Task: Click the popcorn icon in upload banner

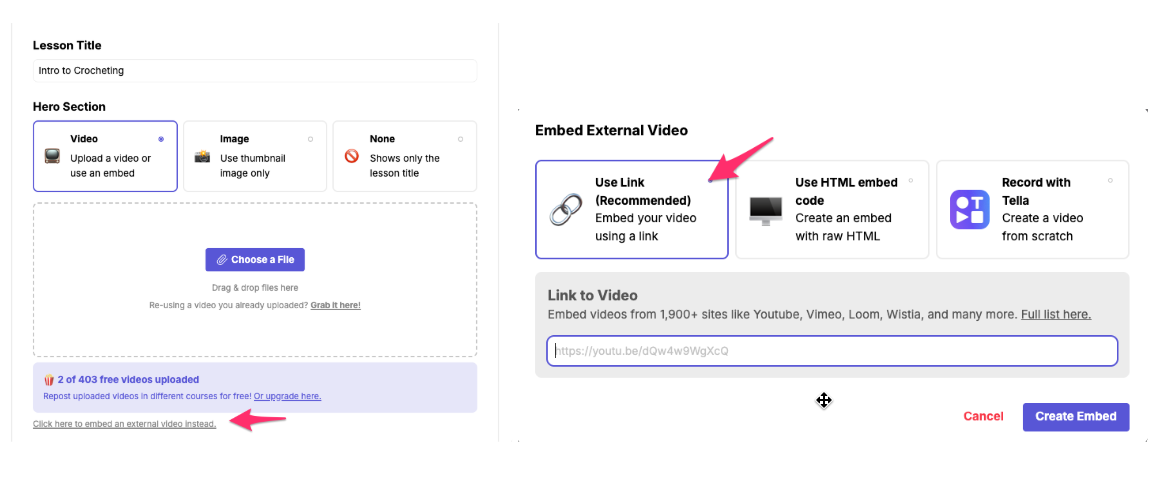Action: pyautogui.click(x=49, y=380)
